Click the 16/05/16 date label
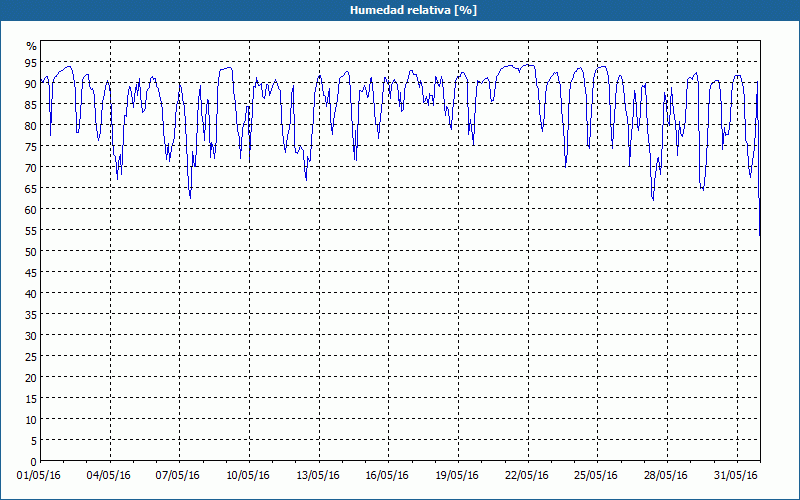The image size is (800, 500). (x=387, y=476)
